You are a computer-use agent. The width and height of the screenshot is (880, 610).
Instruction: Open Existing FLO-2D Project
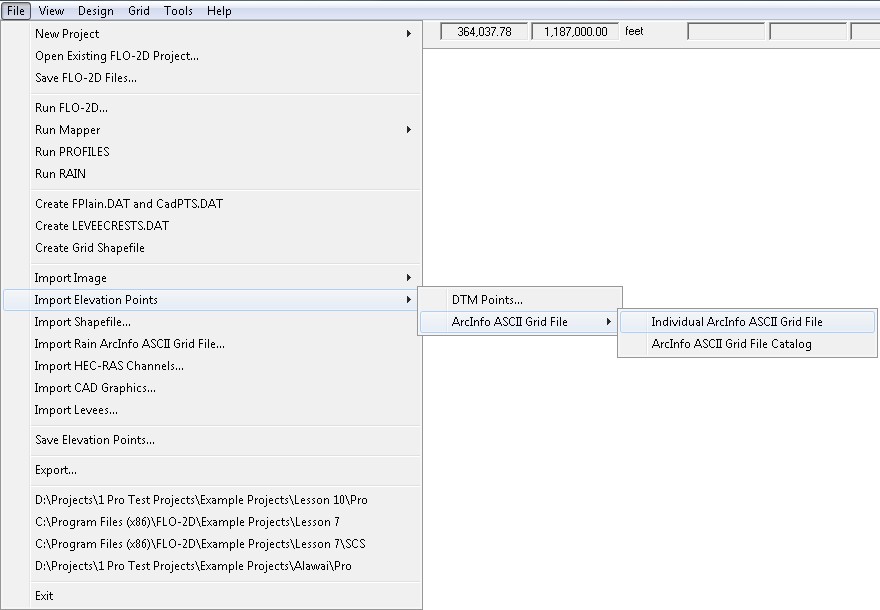[117, 56]
